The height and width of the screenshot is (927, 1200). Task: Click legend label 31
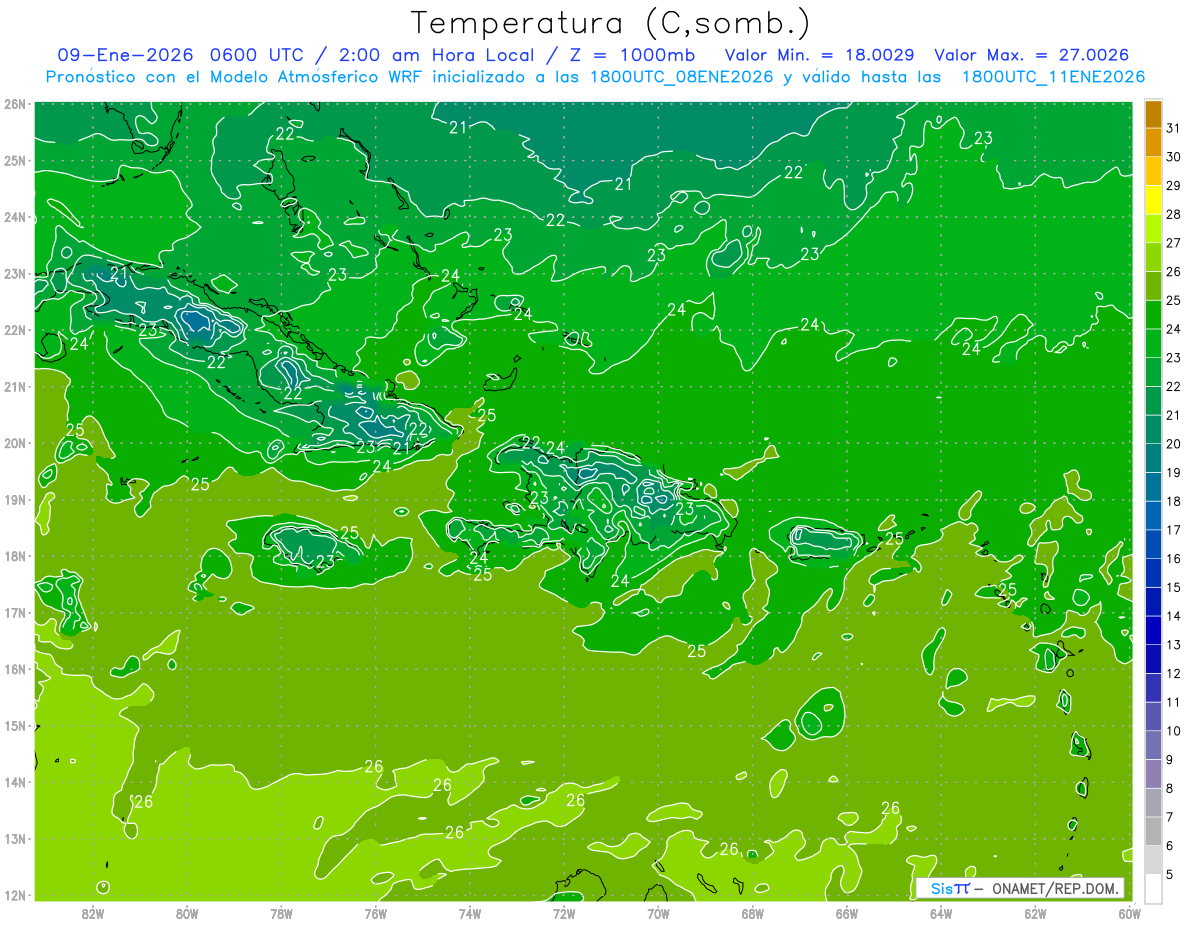[x=1173, y=129]
